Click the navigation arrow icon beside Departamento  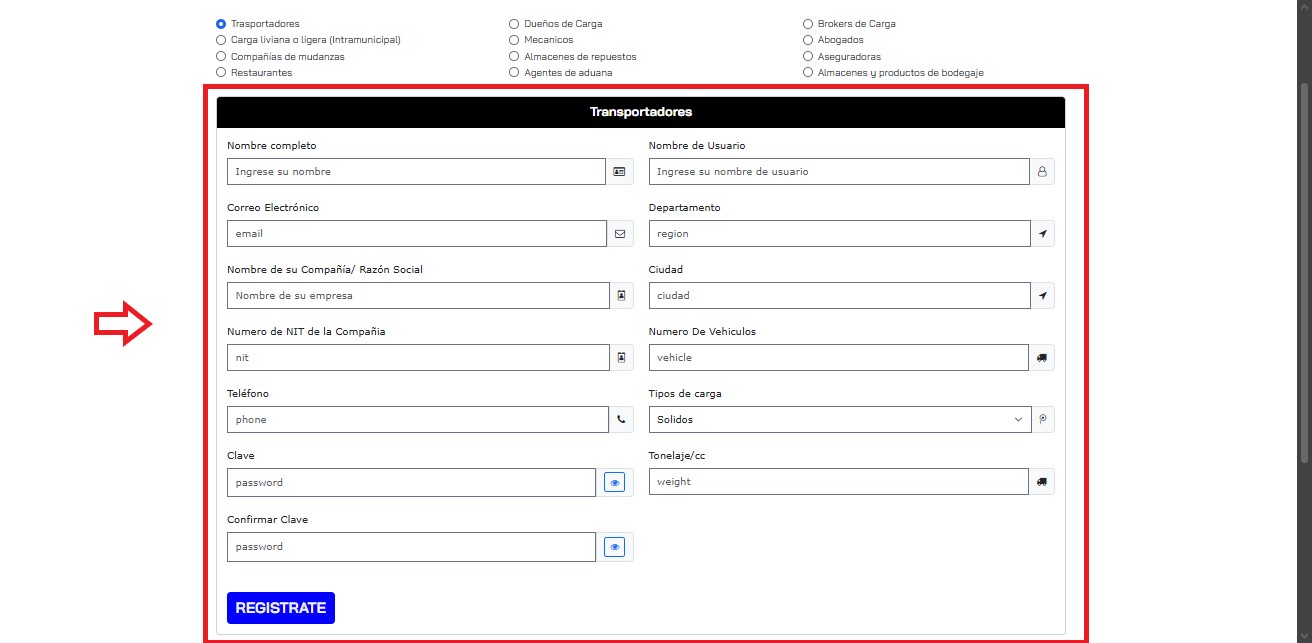pos(1042,233)
